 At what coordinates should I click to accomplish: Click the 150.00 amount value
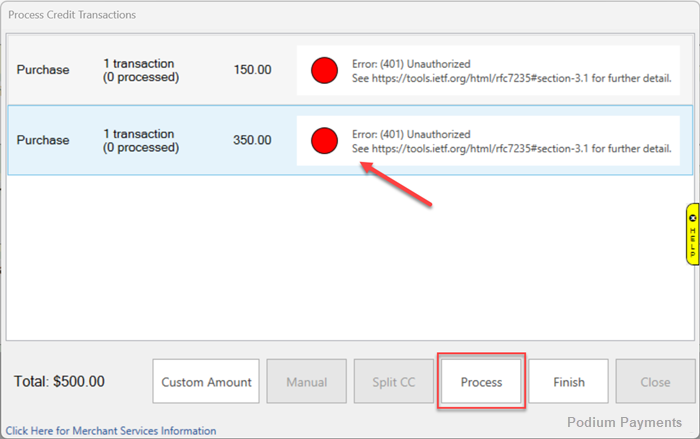pyautogui.click(x=252, y=71)
